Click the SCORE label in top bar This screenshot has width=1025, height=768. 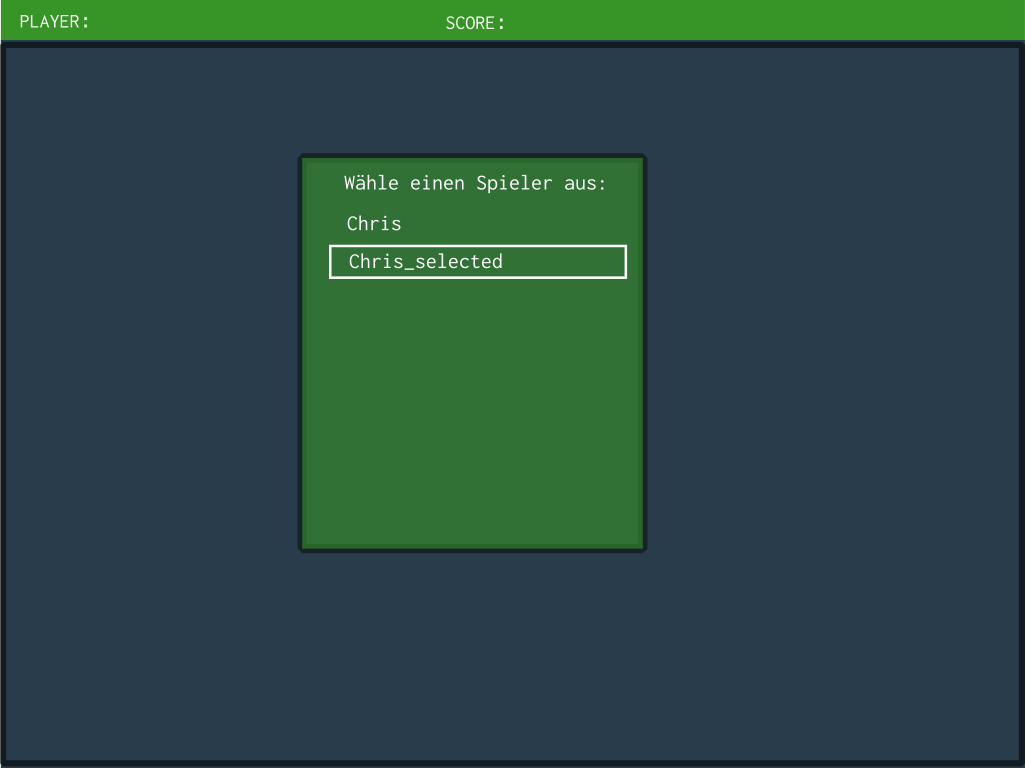click(x=475, y=22)
